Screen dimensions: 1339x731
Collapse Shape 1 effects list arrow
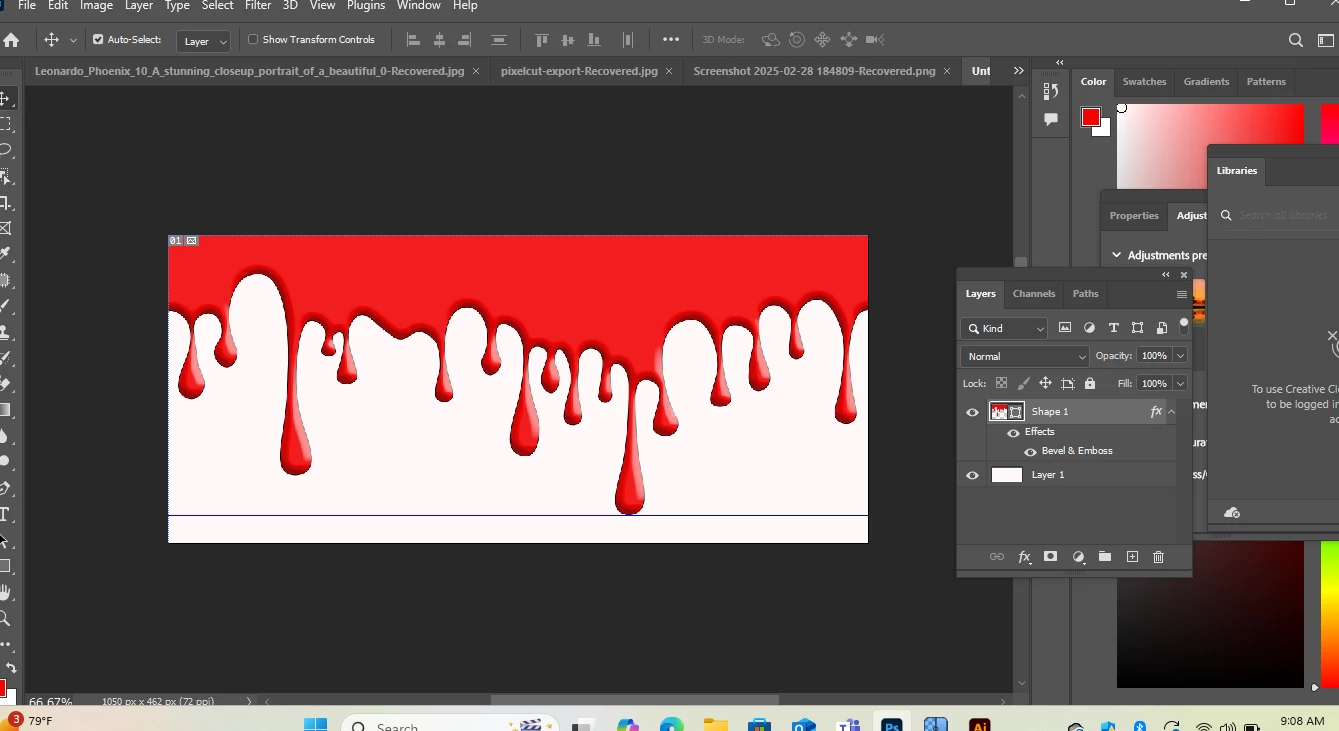point(1172,411)
